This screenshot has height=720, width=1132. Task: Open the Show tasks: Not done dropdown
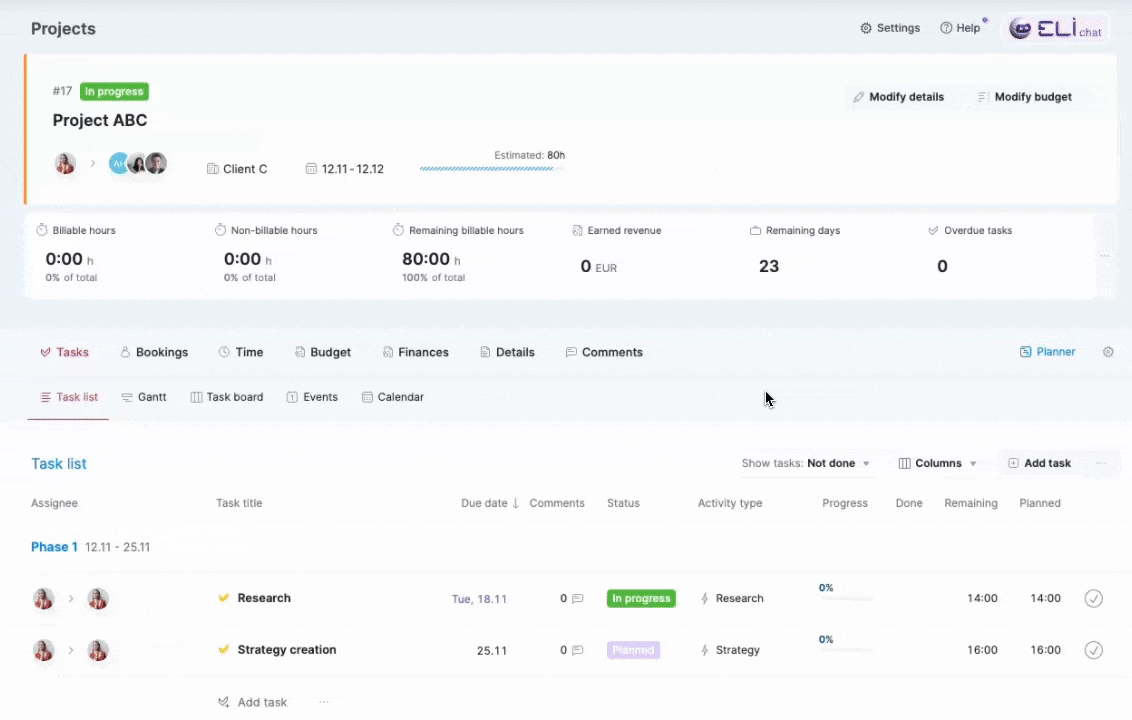pos(806,464)
